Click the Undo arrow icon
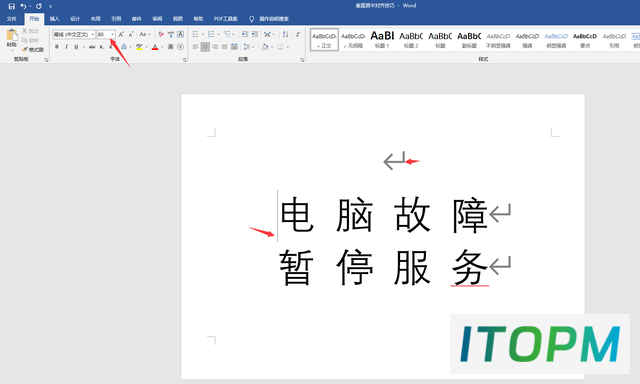 23,6
